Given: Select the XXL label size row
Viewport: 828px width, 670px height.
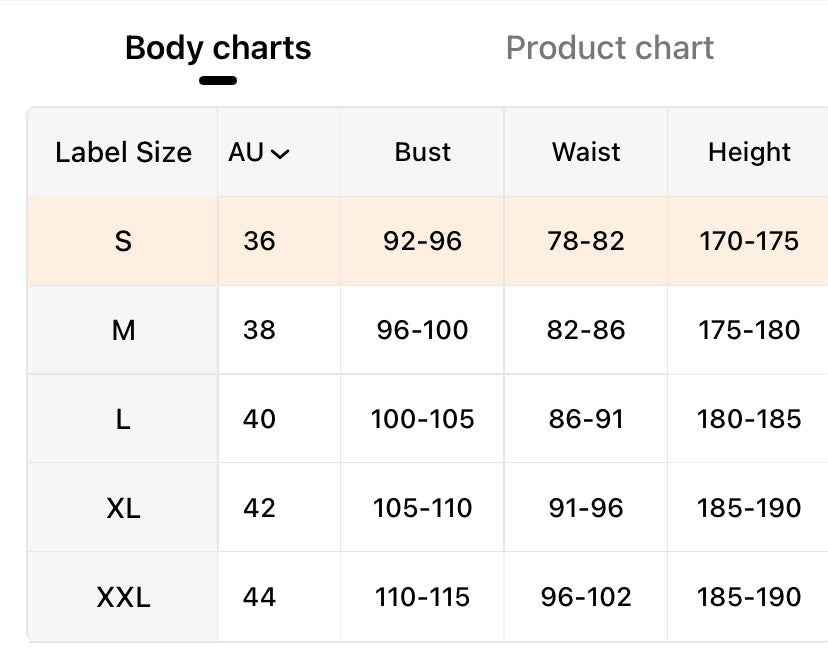Looking at the screenshot, I should point(123,597).
